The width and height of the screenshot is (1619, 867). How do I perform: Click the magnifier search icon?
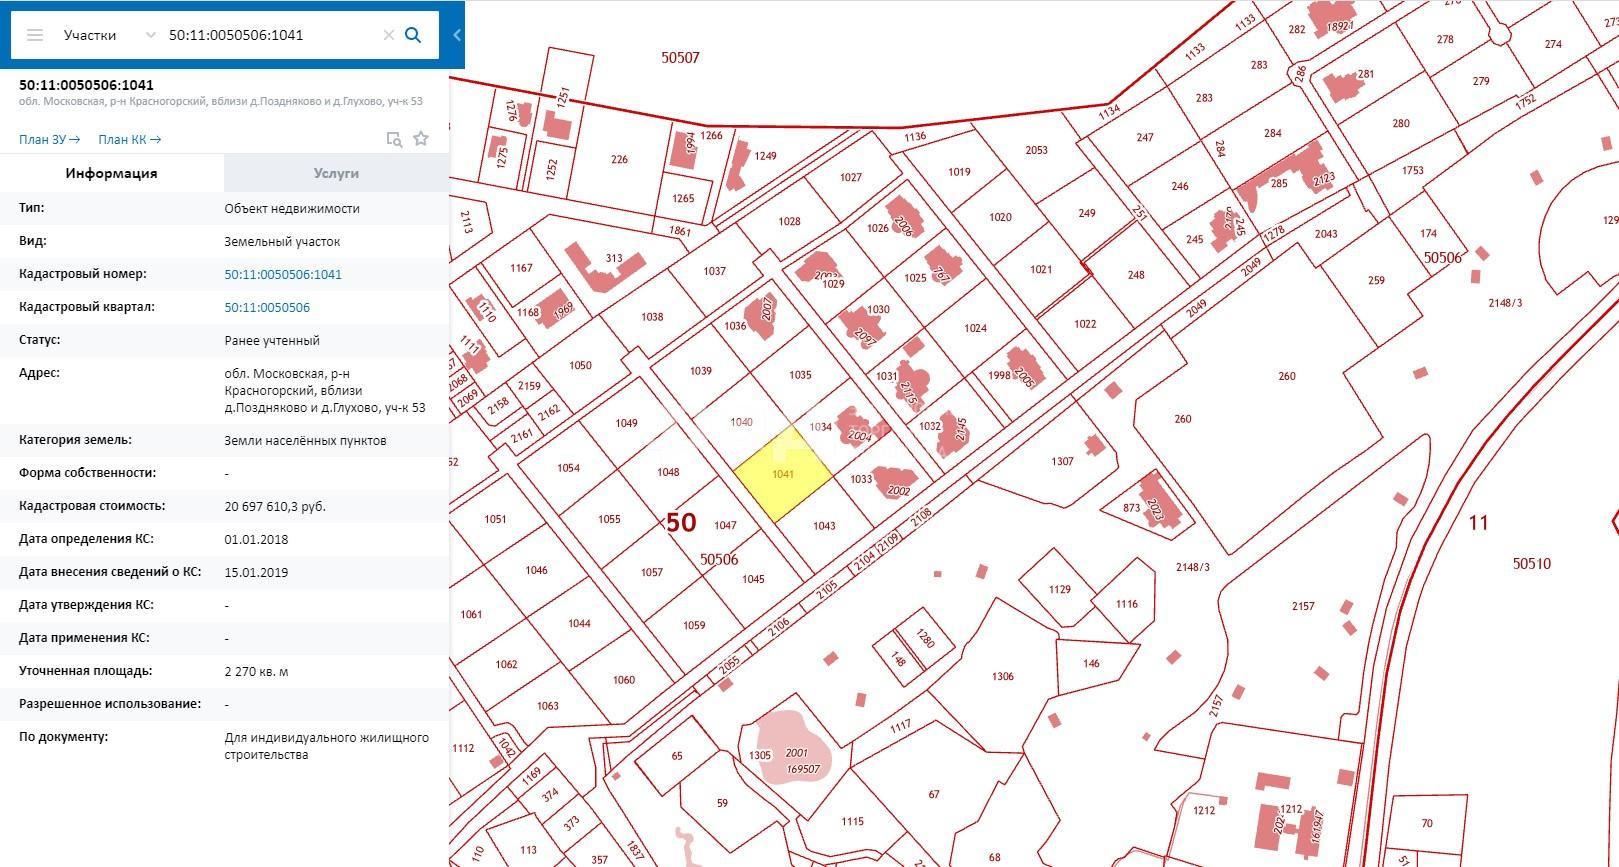pyautogui.click(x=413, y=35)
